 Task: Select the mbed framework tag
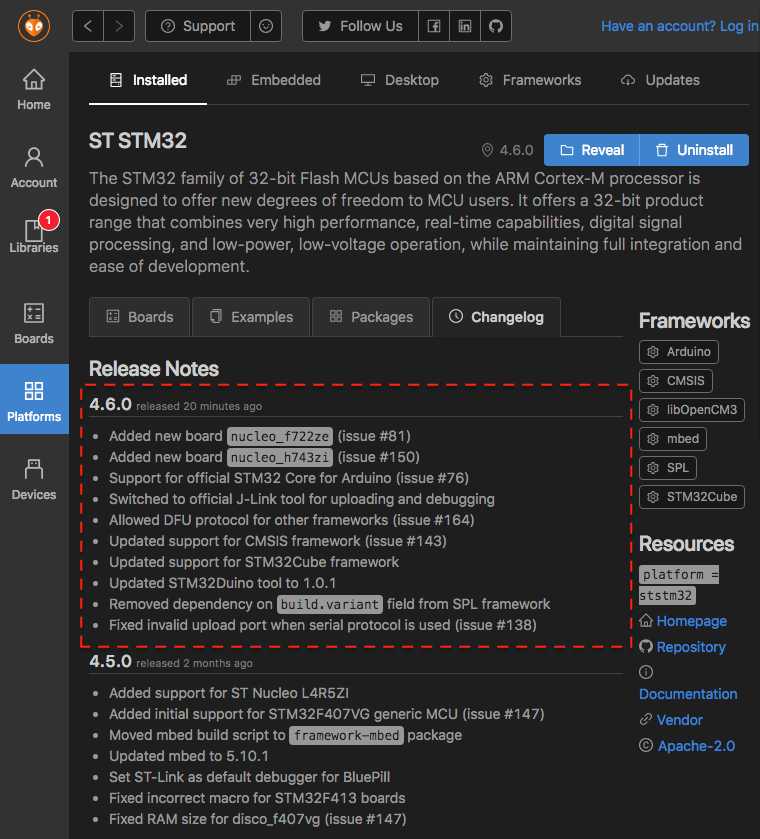coord(673,439)
